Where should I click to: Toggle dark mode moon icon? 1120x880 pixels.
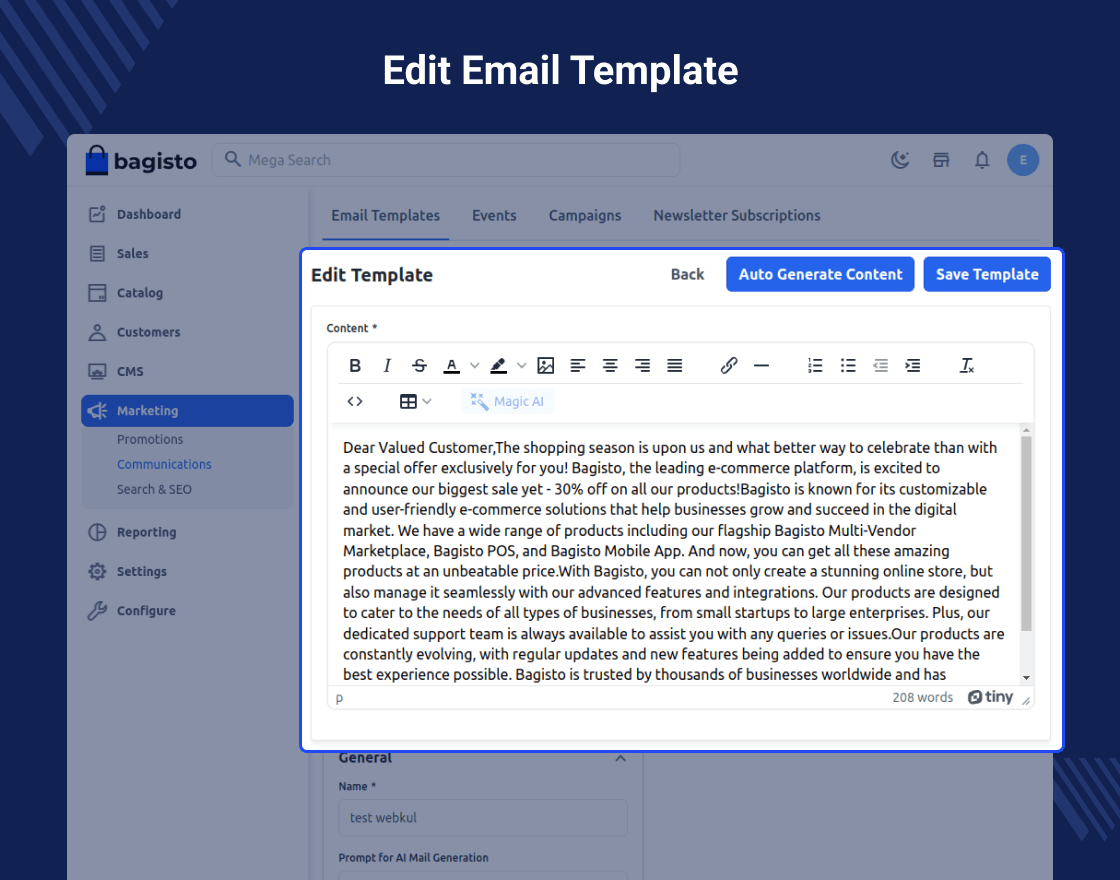point(900,160)
